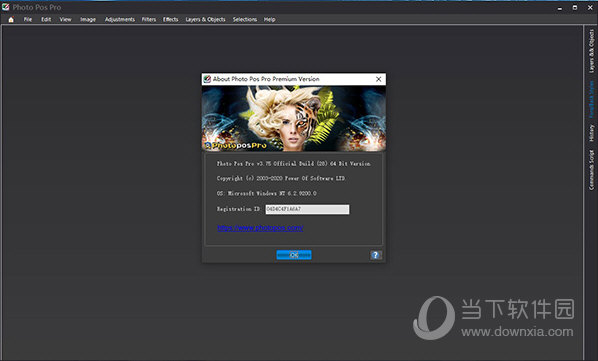The width and height of the screenshot is (598, 361).
Task: Expand the Layers && Objects side panel tab
Action: pos(591,51)
